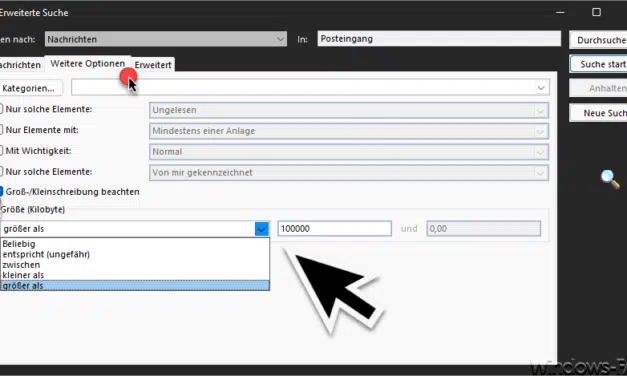The height and width of the screenshot is (376, 627).
Task: Click the 'Neue Suche' button
Action: (x=599, y=113)
